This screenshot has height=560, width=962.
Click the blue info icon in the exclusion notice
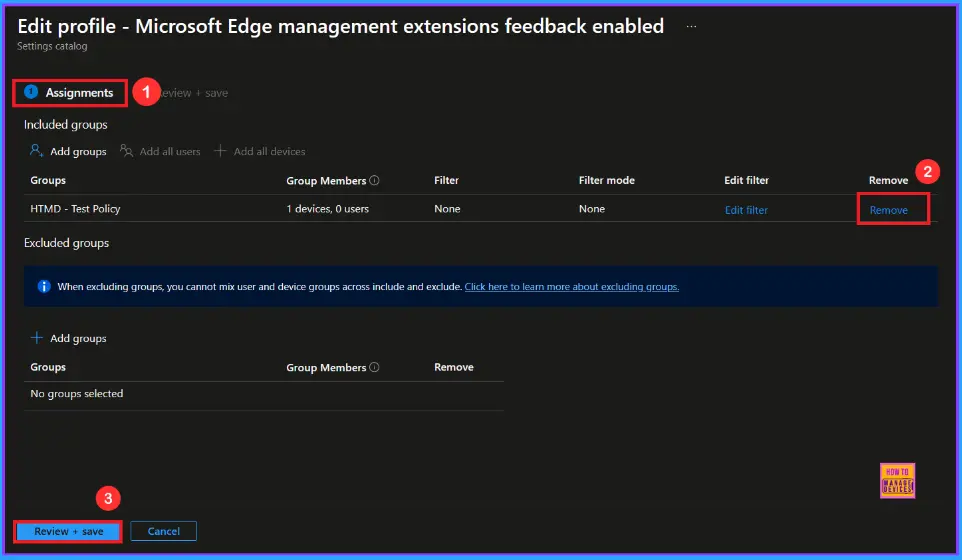44,286
